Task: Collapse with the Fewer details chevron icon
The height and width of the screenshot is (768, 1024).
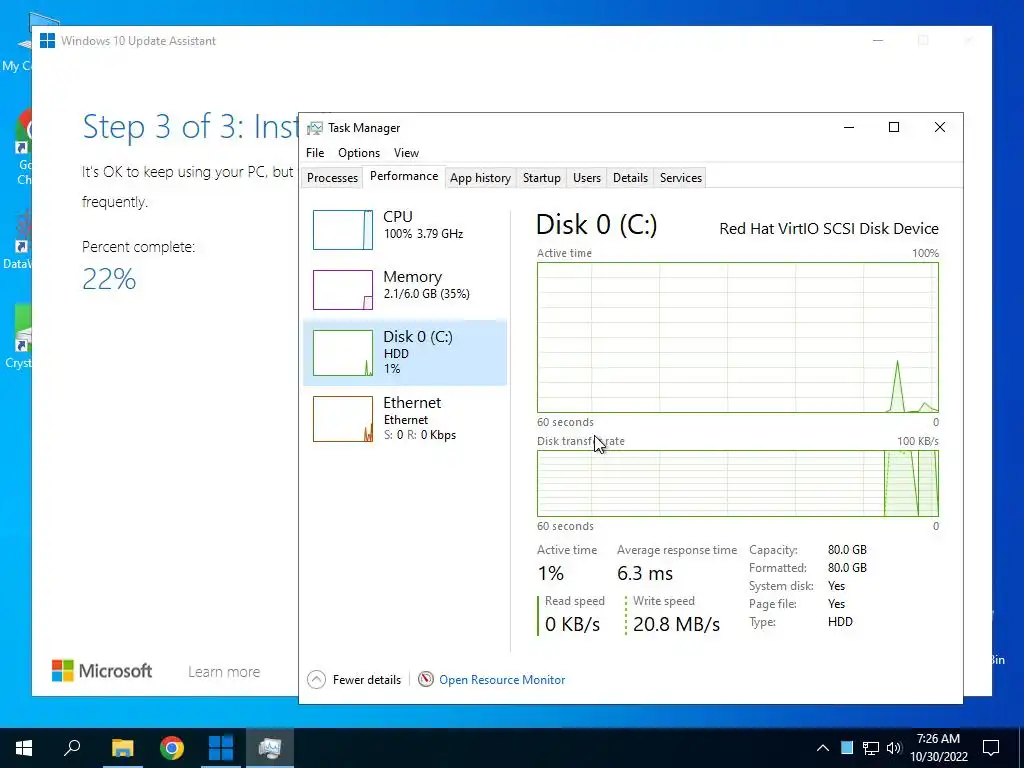Action: pyautogui.click(x=316, y=680)
